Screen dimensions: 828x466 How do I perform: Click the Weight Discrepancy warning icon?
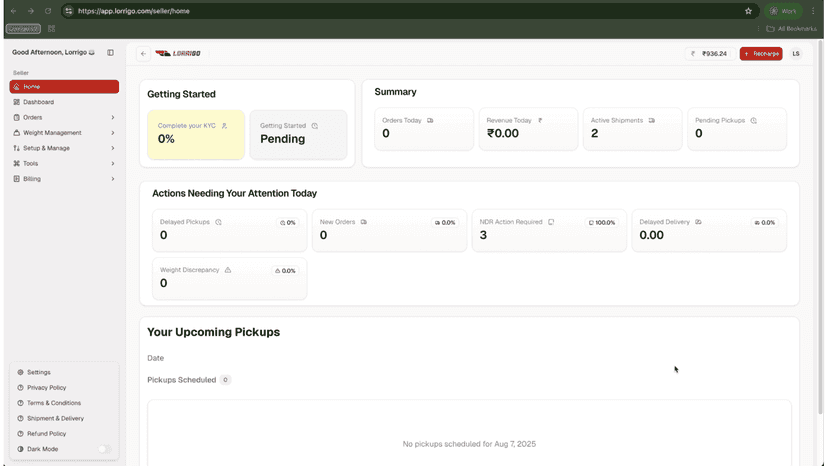(228, 270)
